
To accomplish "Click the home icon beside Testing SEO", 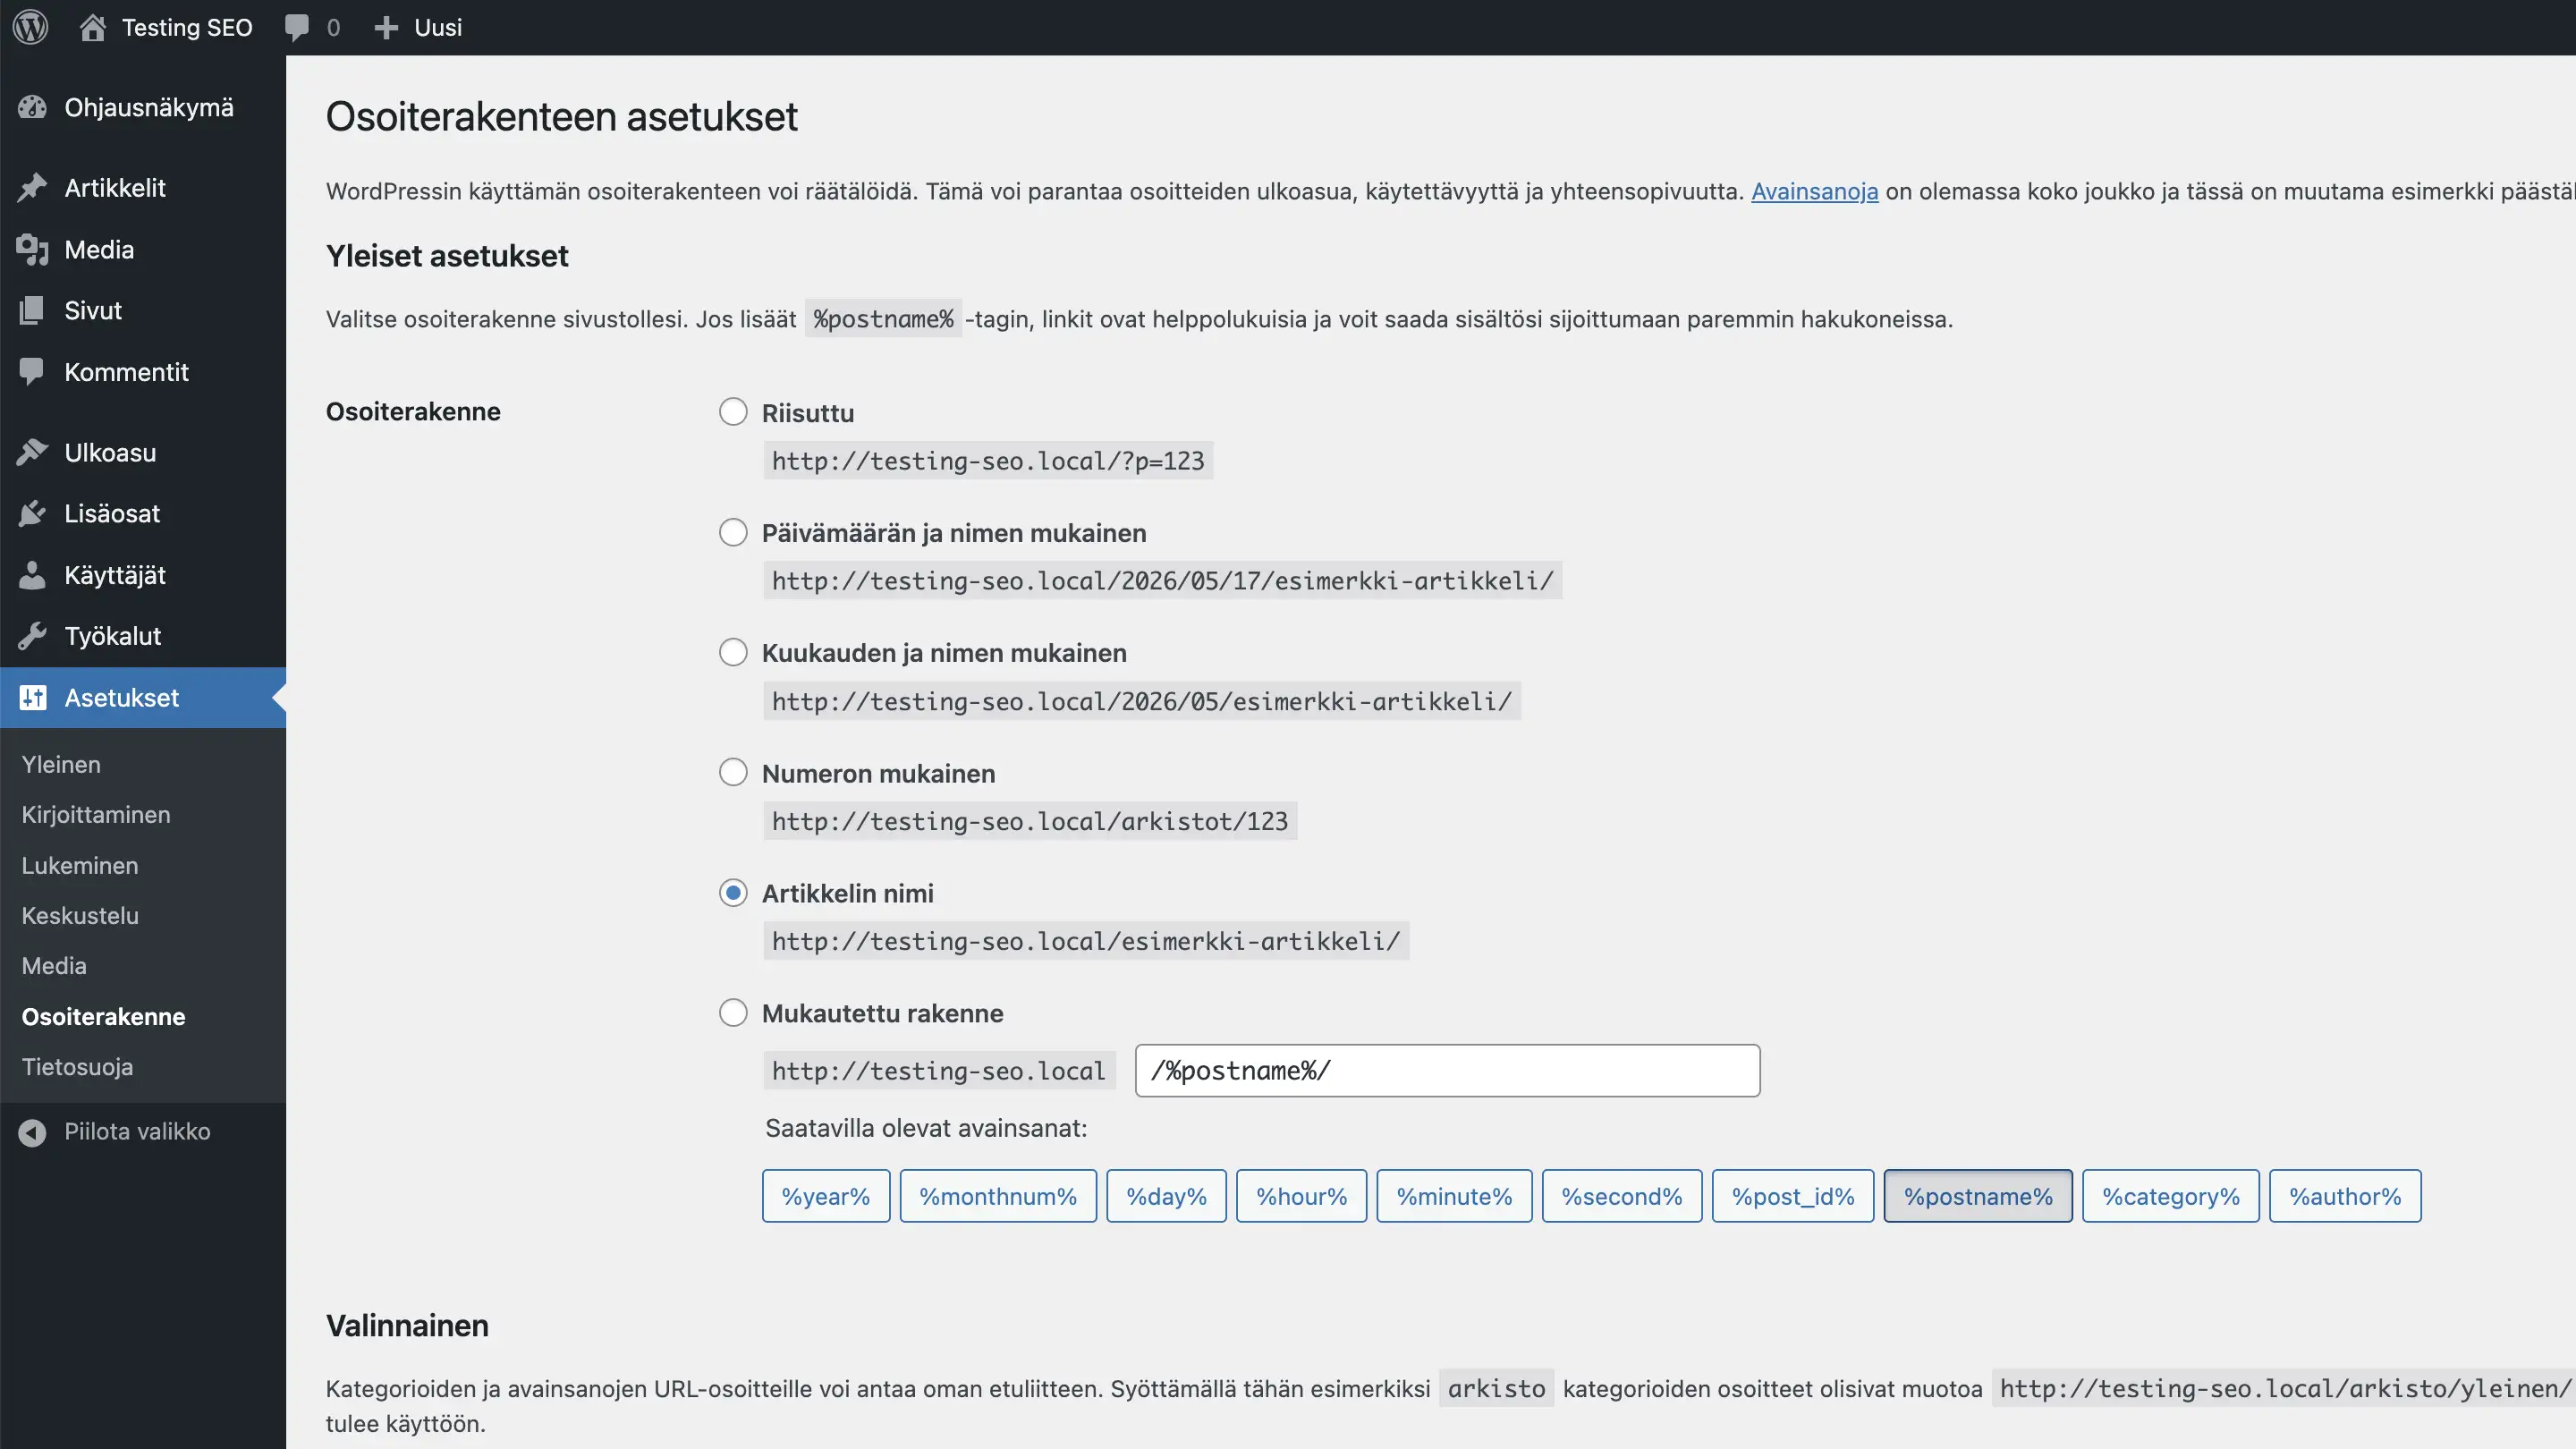I will (x=93, y=27).
